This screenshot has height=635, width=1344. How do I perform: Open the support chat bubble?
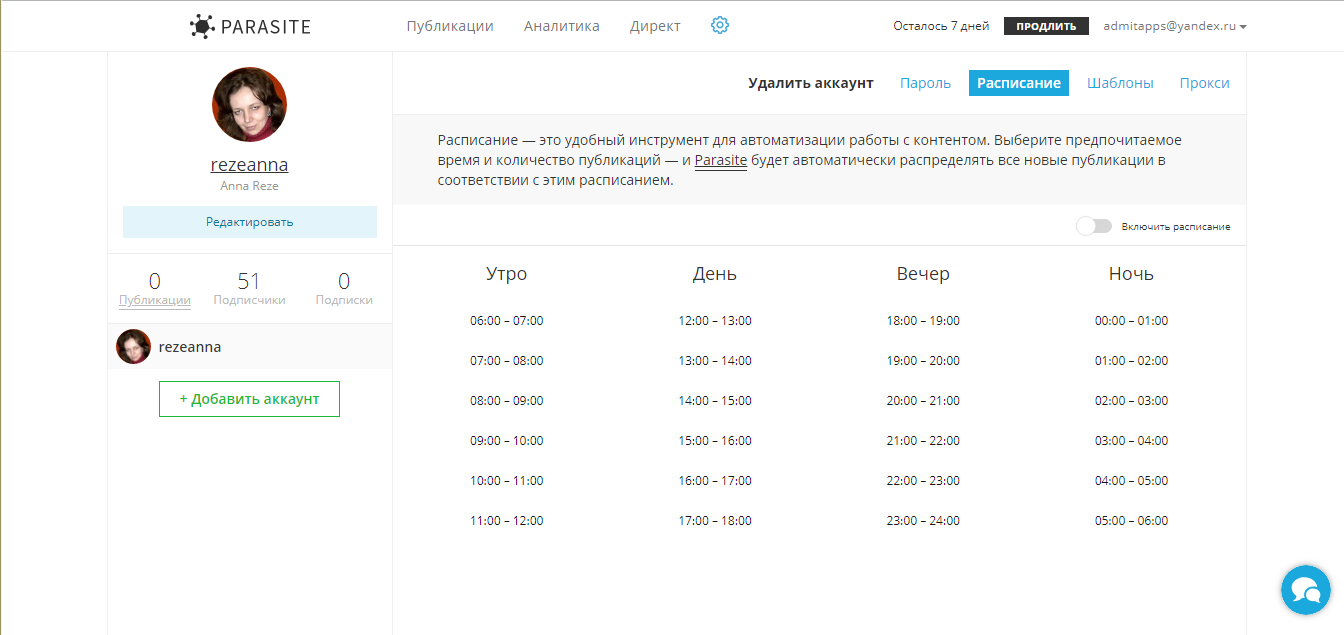[1306, 589]
